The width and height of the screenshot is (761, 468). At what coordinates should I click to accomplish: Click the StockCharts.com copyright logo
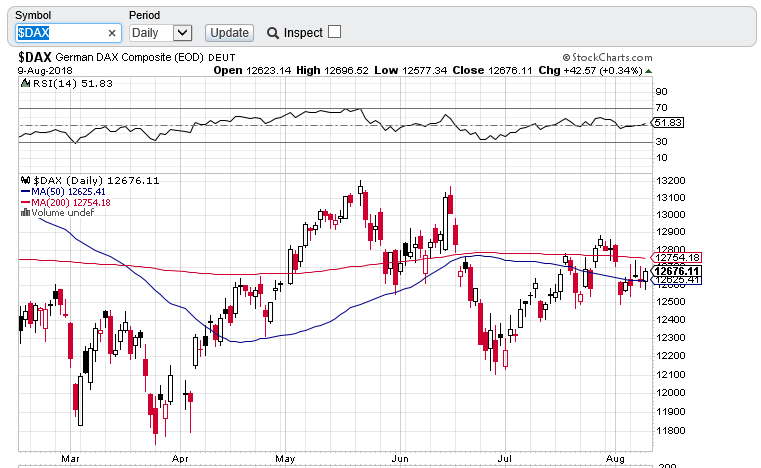[x=607, y=57]
